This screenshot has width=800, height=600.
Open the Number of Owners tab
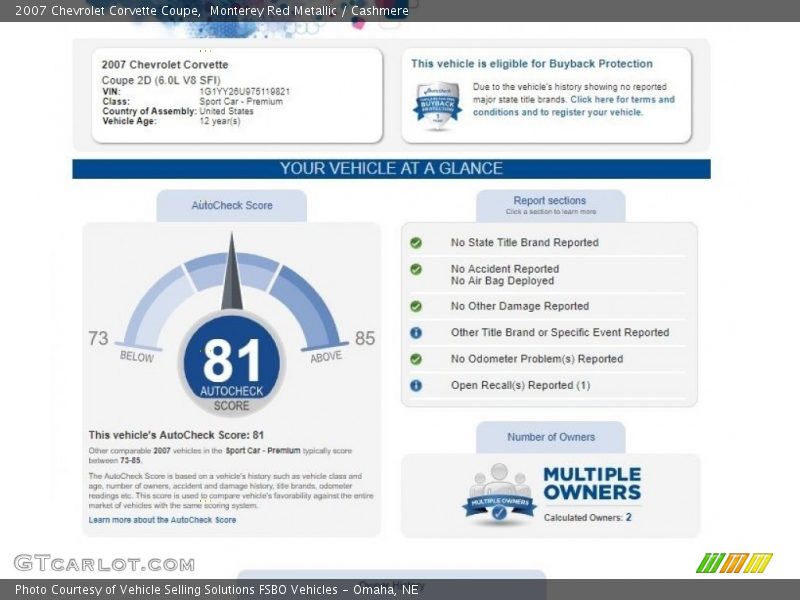point(550,437)
